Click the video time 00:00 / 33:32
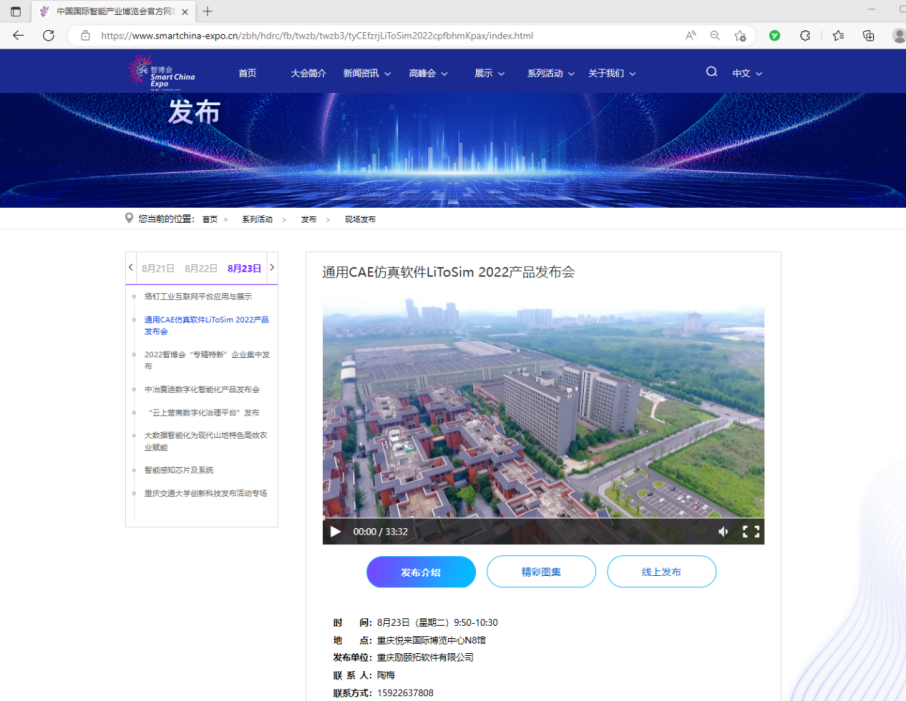Viewport: 906px width, 701px height. pos(380,532)
